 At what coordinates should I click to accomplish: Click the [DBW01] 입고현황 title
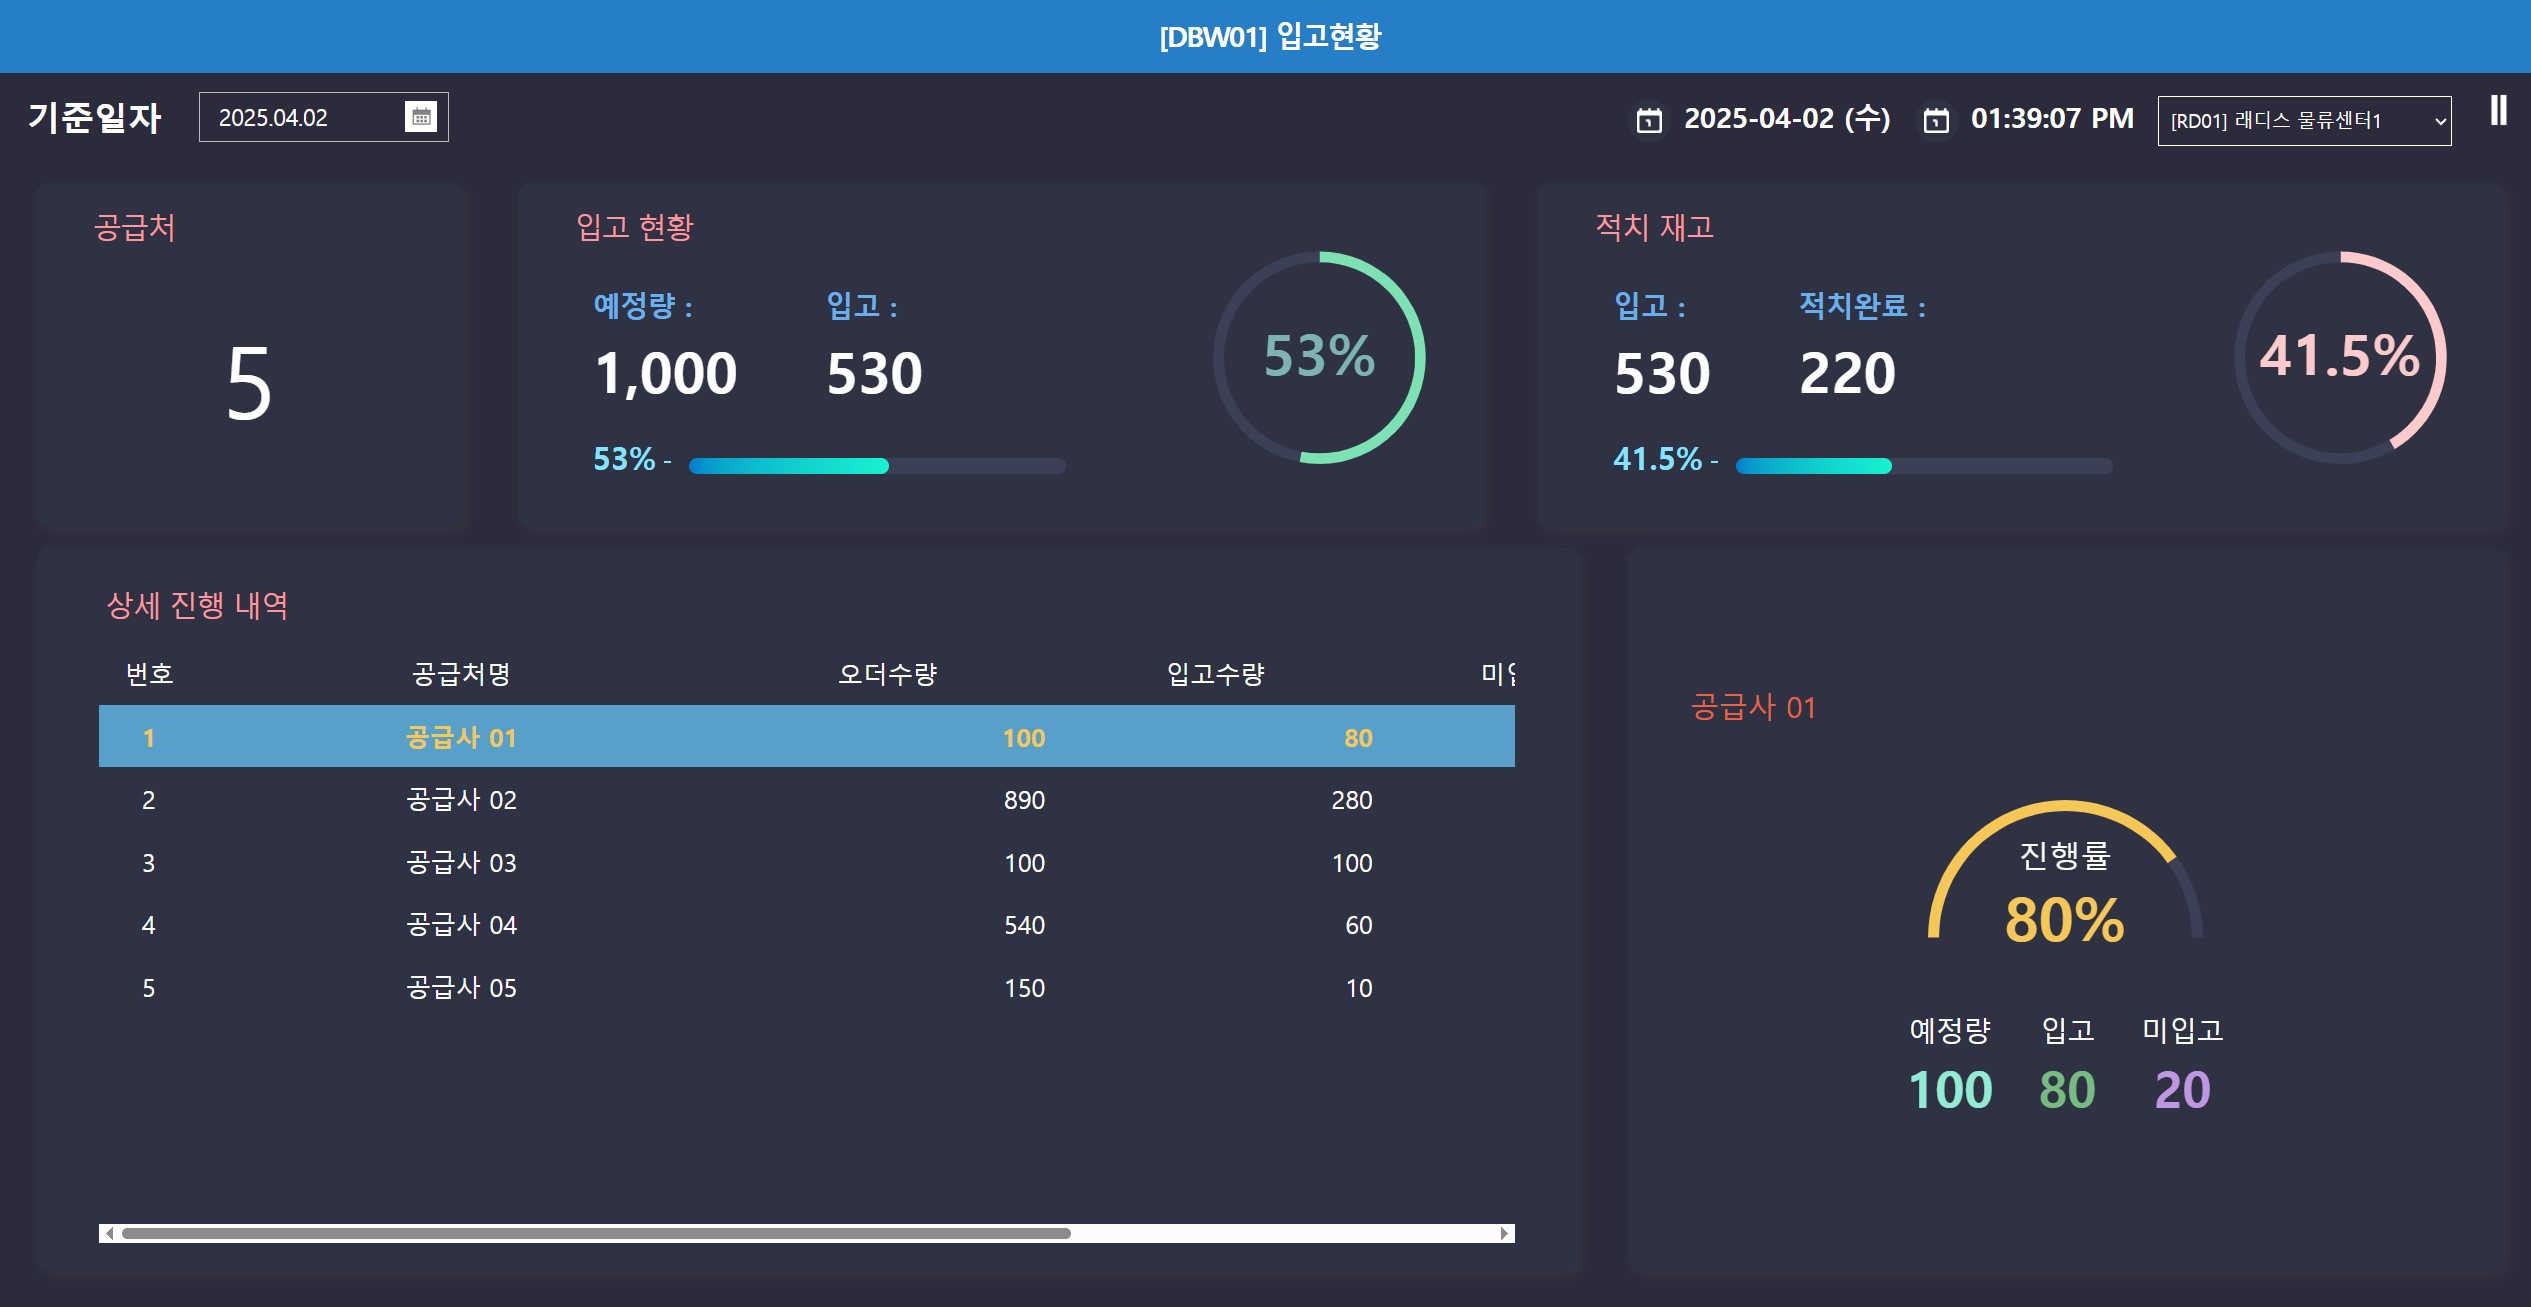(x=1270, y=36)
